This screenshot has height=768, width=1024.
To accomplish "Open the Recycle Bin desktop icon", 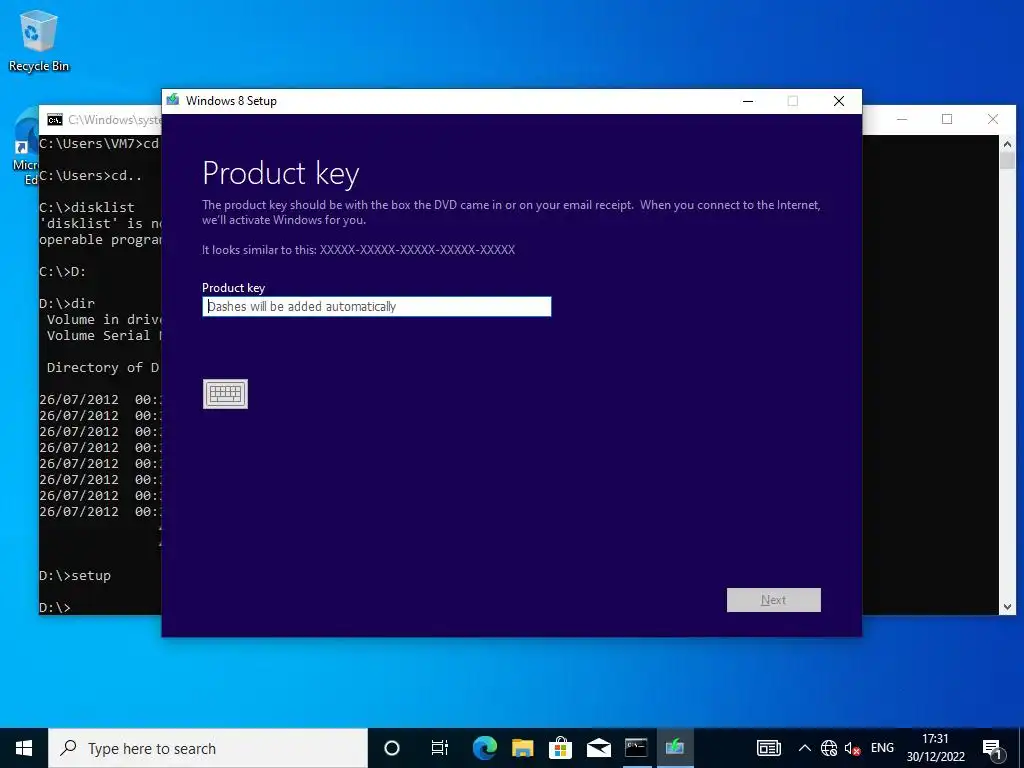I will tap(39, 40).
